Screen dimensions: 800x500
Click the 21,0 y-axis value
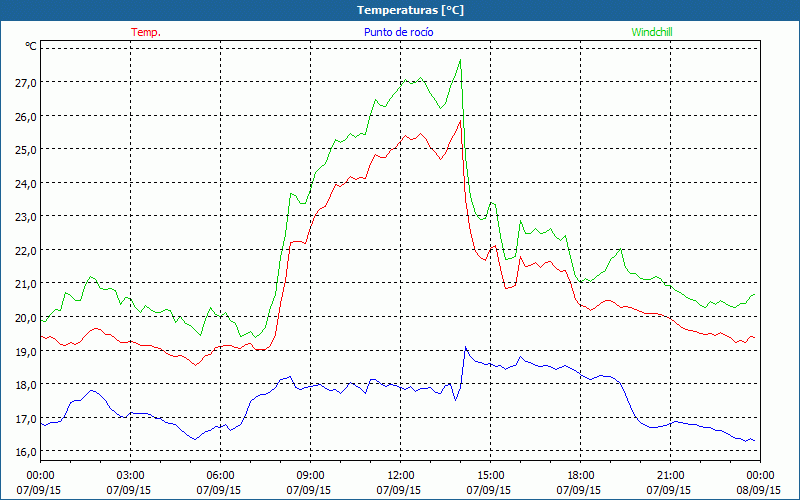click(x=26, y=284)
